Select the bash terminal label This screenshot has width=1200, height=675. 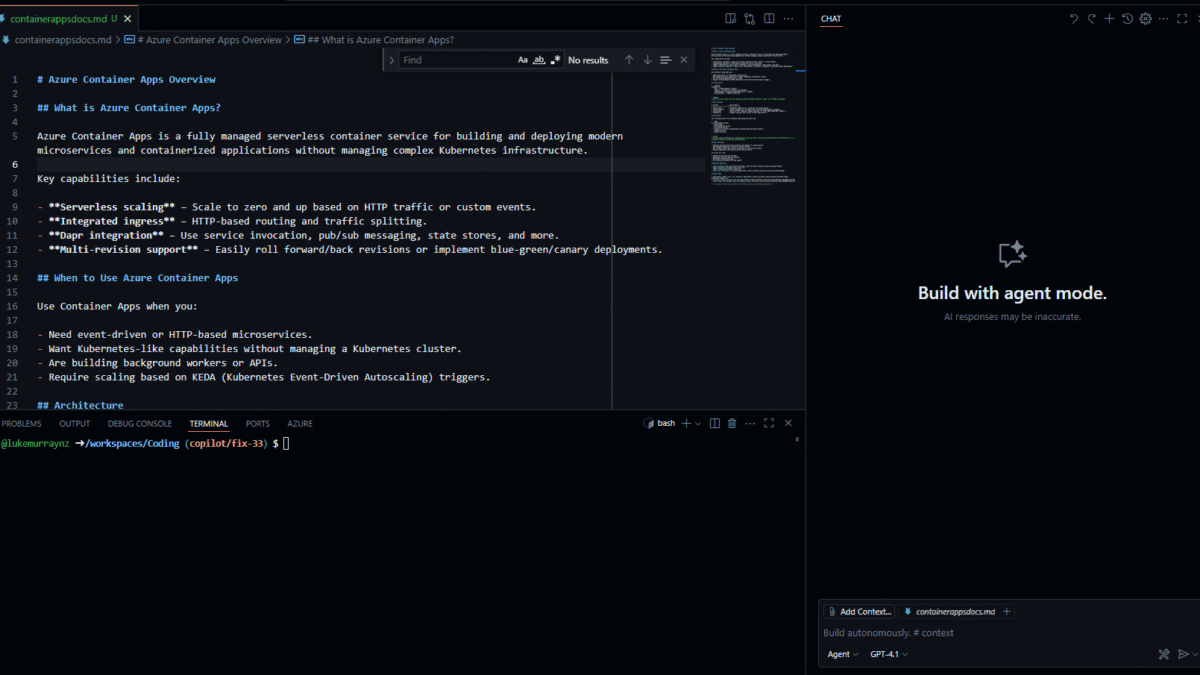660,423
